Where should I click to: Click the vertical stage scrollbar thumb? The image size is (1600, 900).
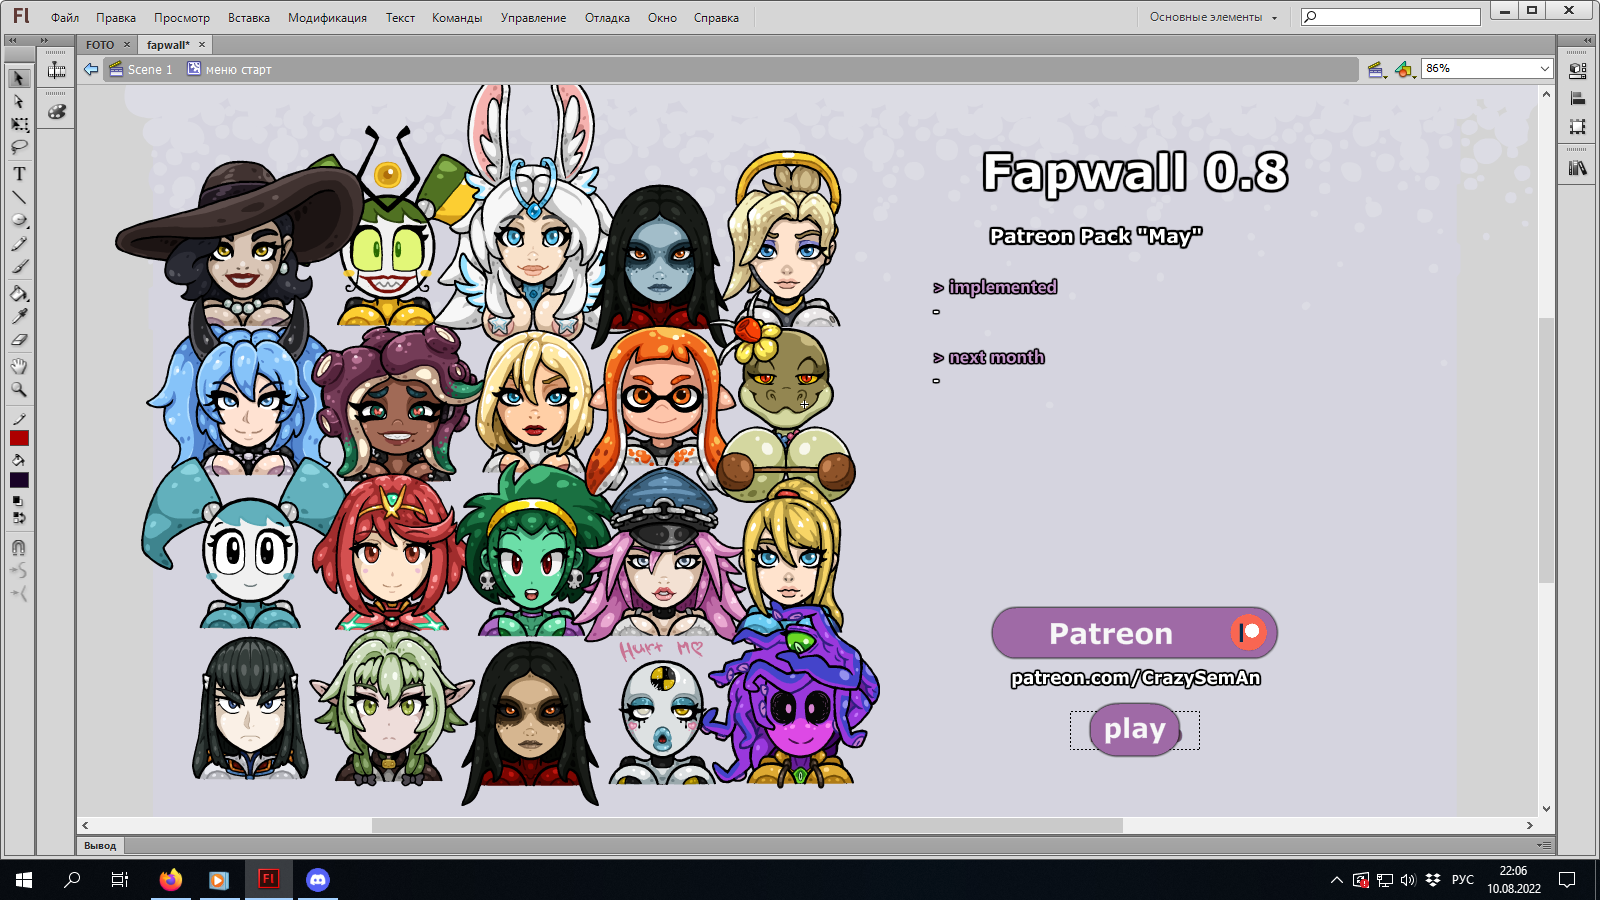click(1546, 450)
